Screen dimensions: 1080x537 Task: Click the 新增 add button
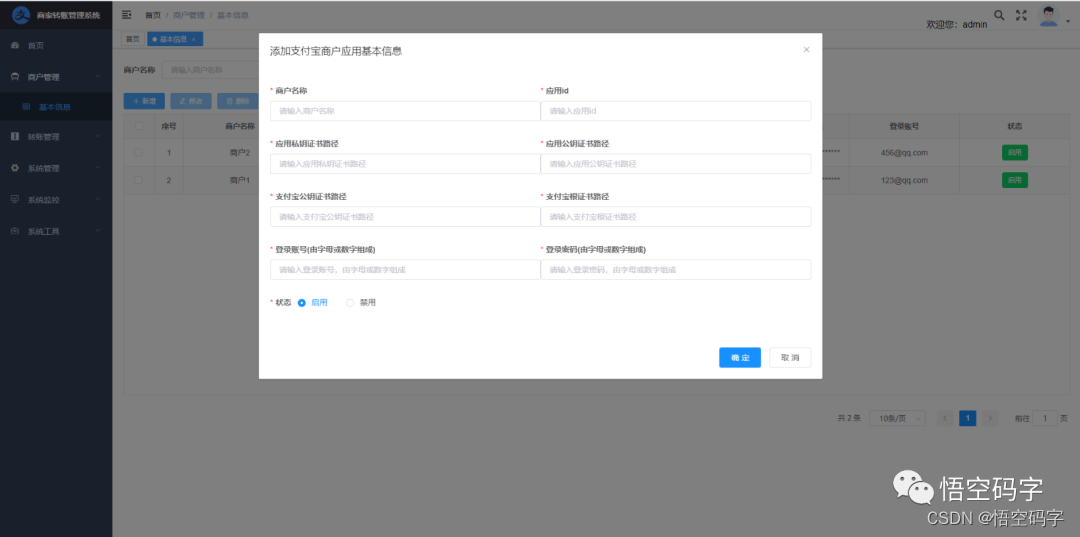[144, 101]
